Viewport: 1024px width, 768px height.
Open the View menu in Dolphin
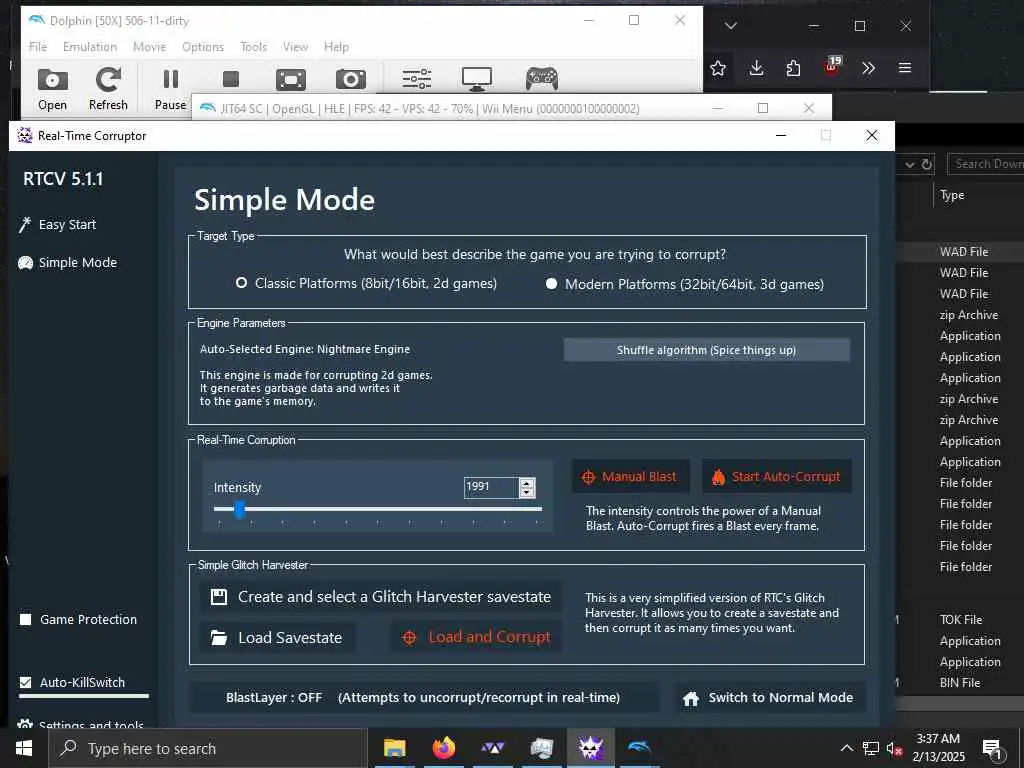[x=295, y=47]
